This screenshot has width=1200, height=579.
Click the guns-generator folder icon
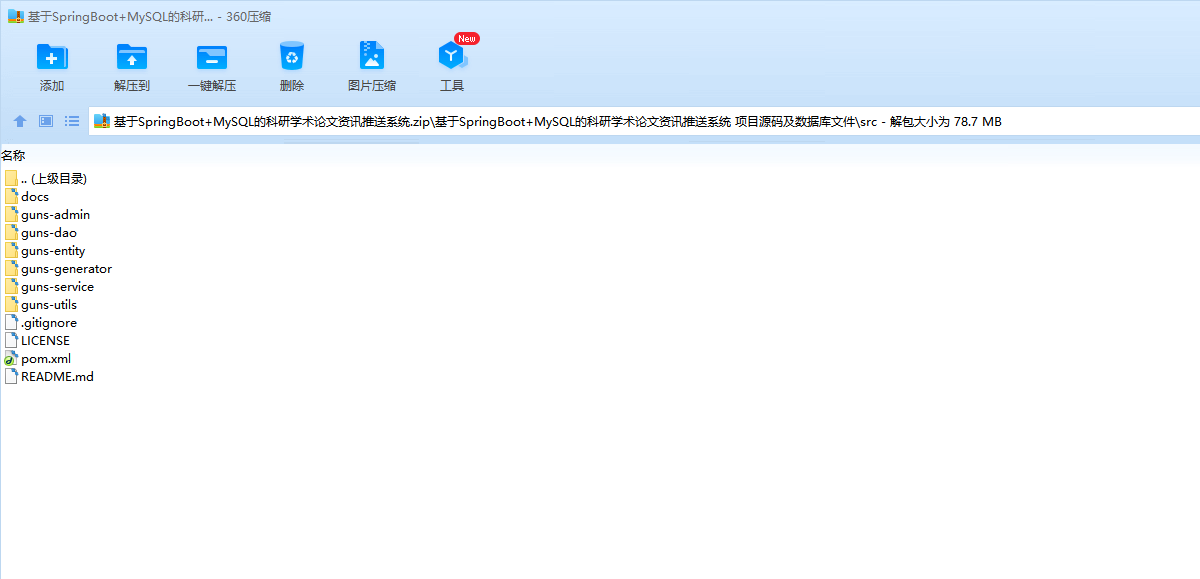tap(11, 268)
